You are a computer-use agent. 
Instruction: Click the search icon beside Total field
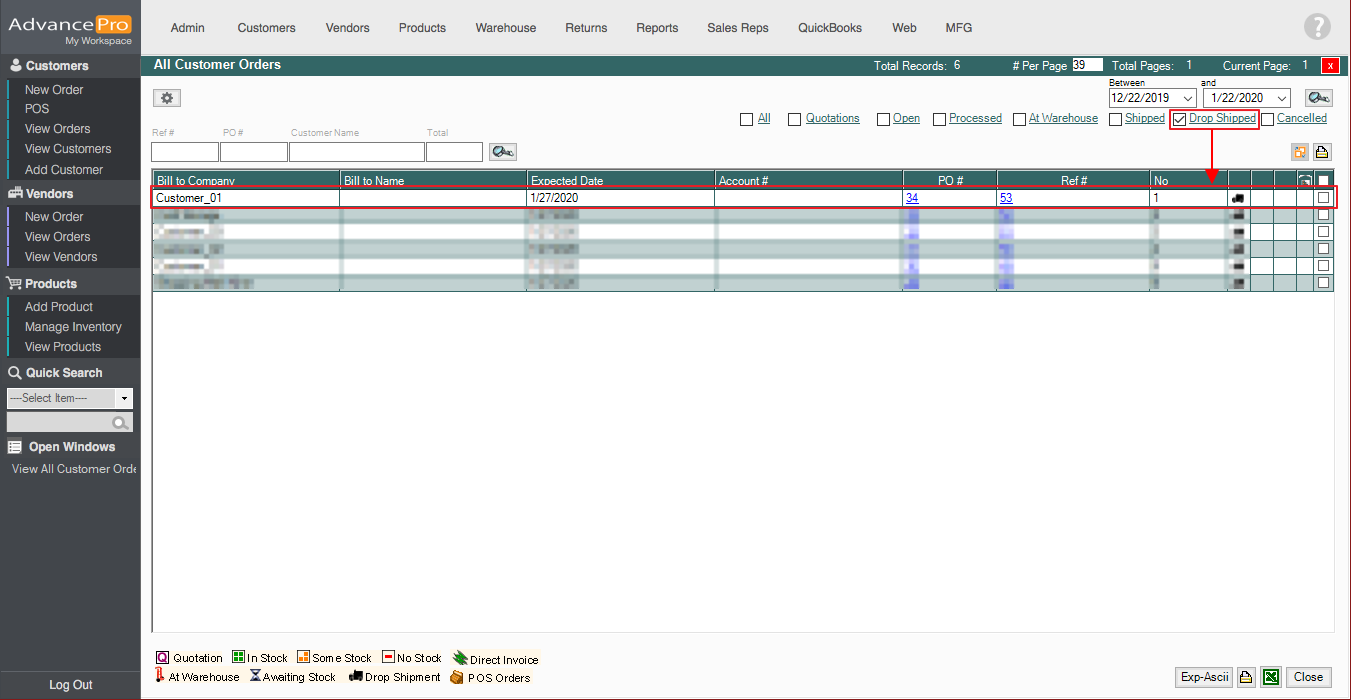click(502, 152)
